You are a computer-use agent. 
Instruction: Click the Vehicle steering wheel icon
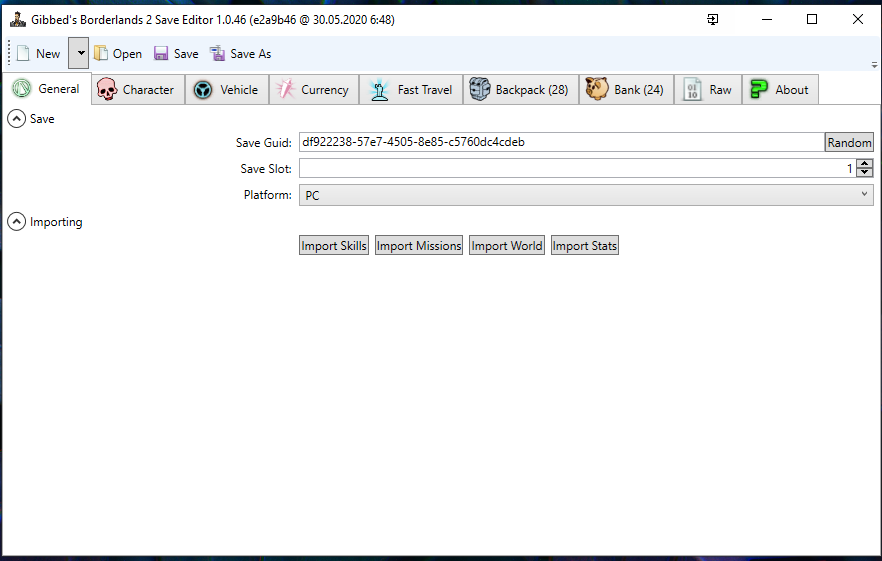pos(202,90)
